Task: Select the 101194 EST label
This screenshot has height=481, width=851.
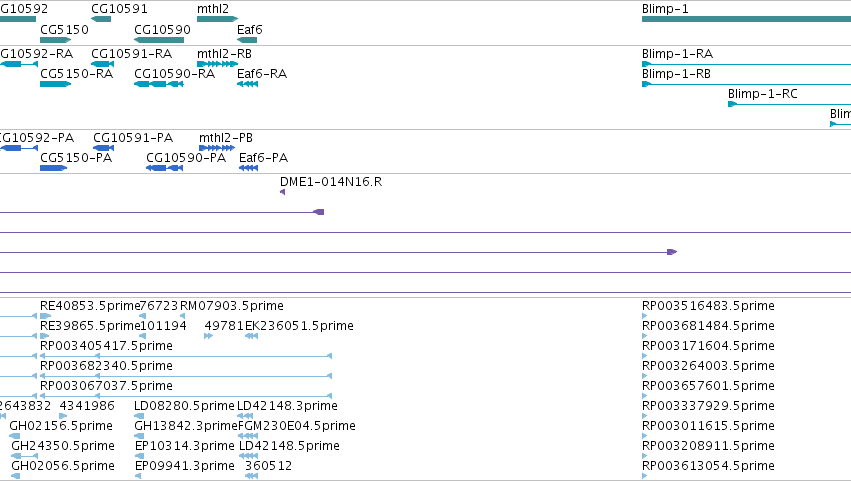Action: tap(163, 326)
